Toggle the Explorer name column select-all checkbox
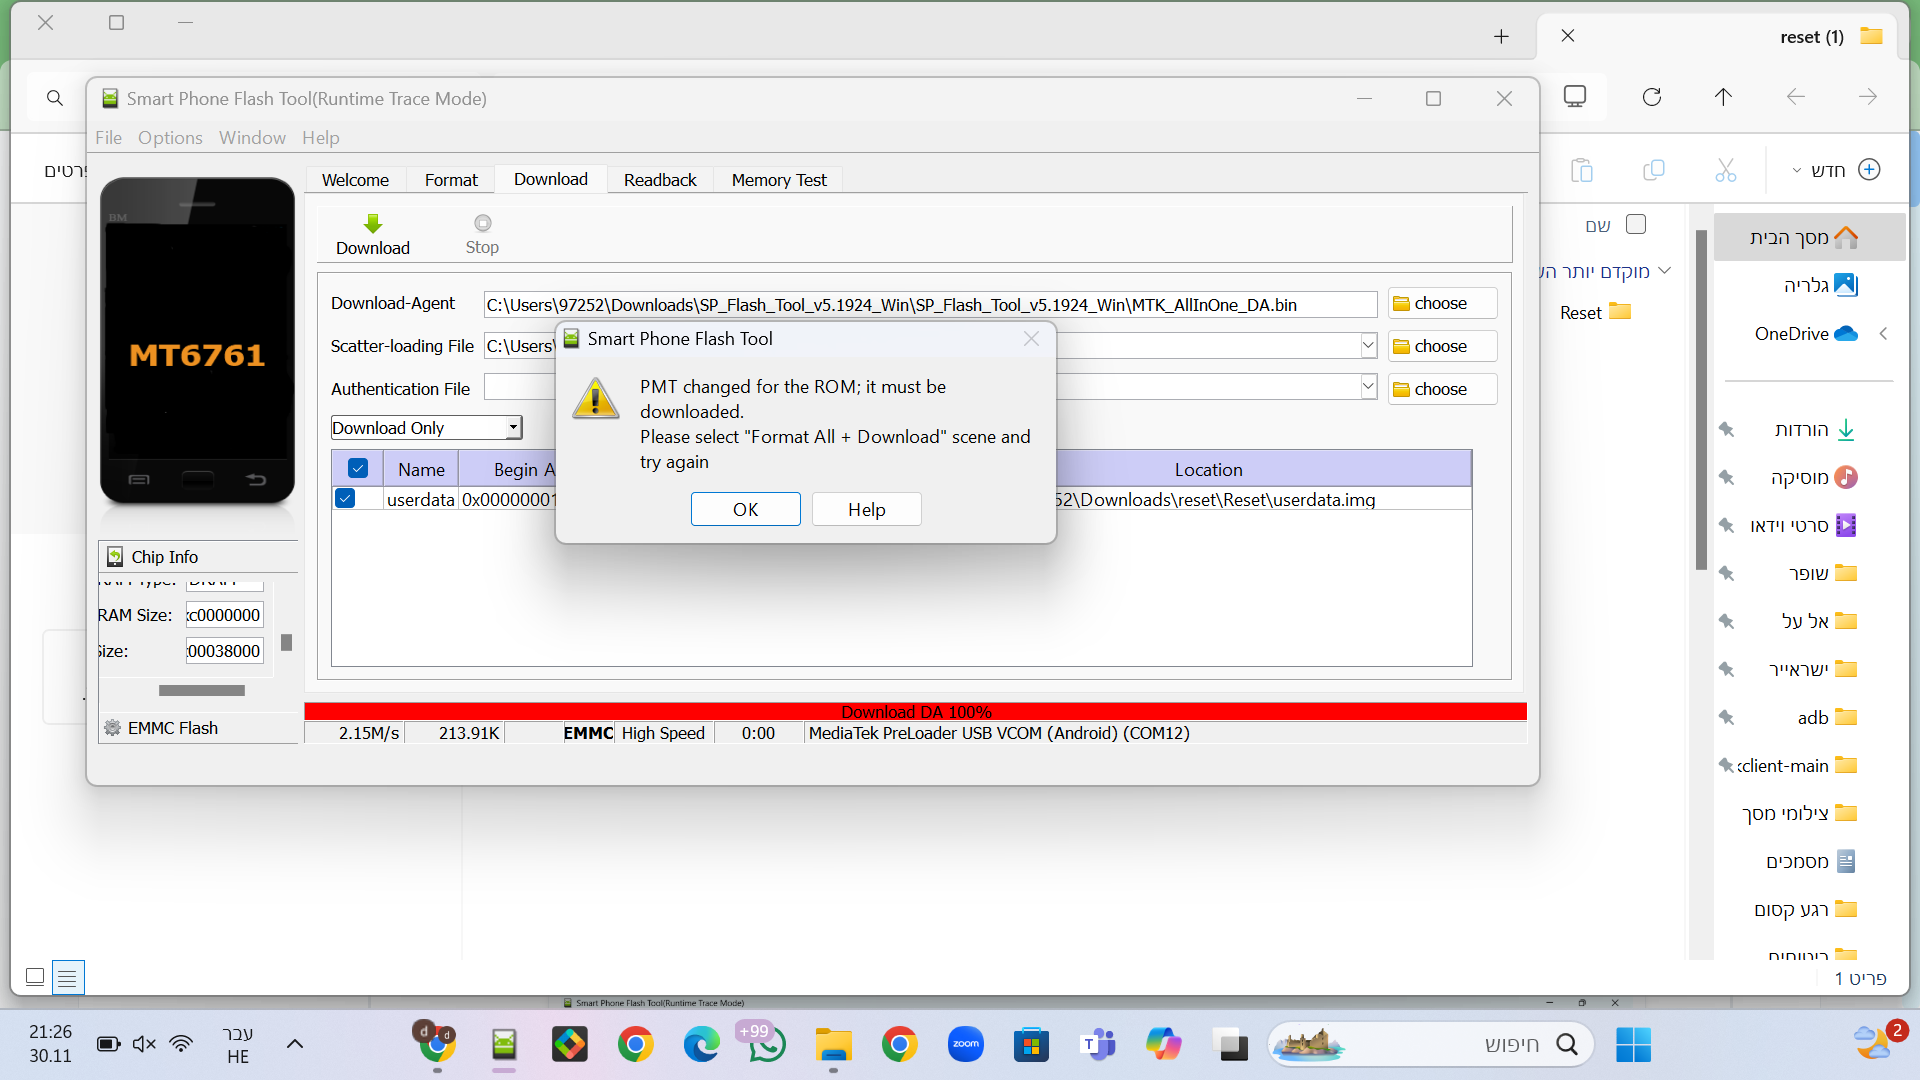Viewport: 1920px width, 1080px height. (1636, 224)
